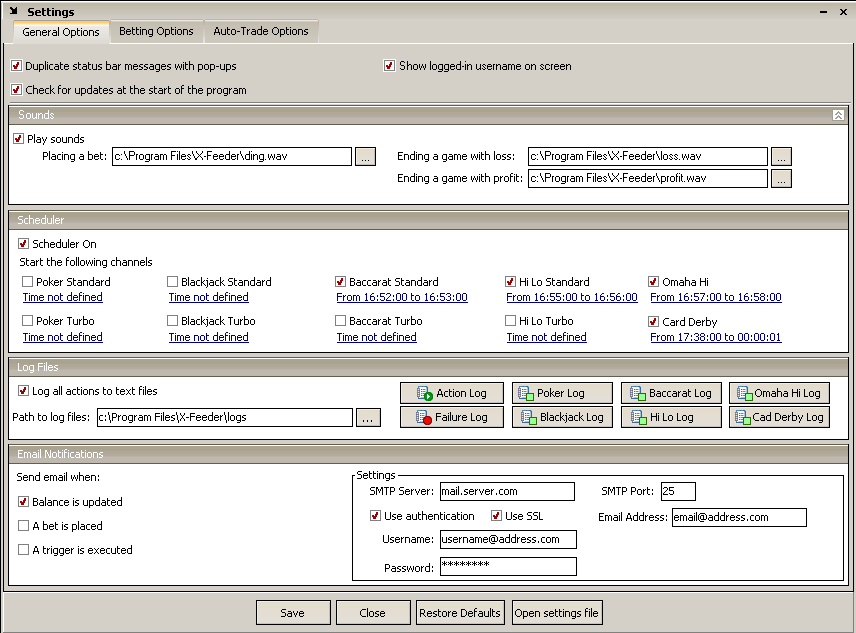Click Open settings file button
This screenshot has height=633, width=856.
556,613
